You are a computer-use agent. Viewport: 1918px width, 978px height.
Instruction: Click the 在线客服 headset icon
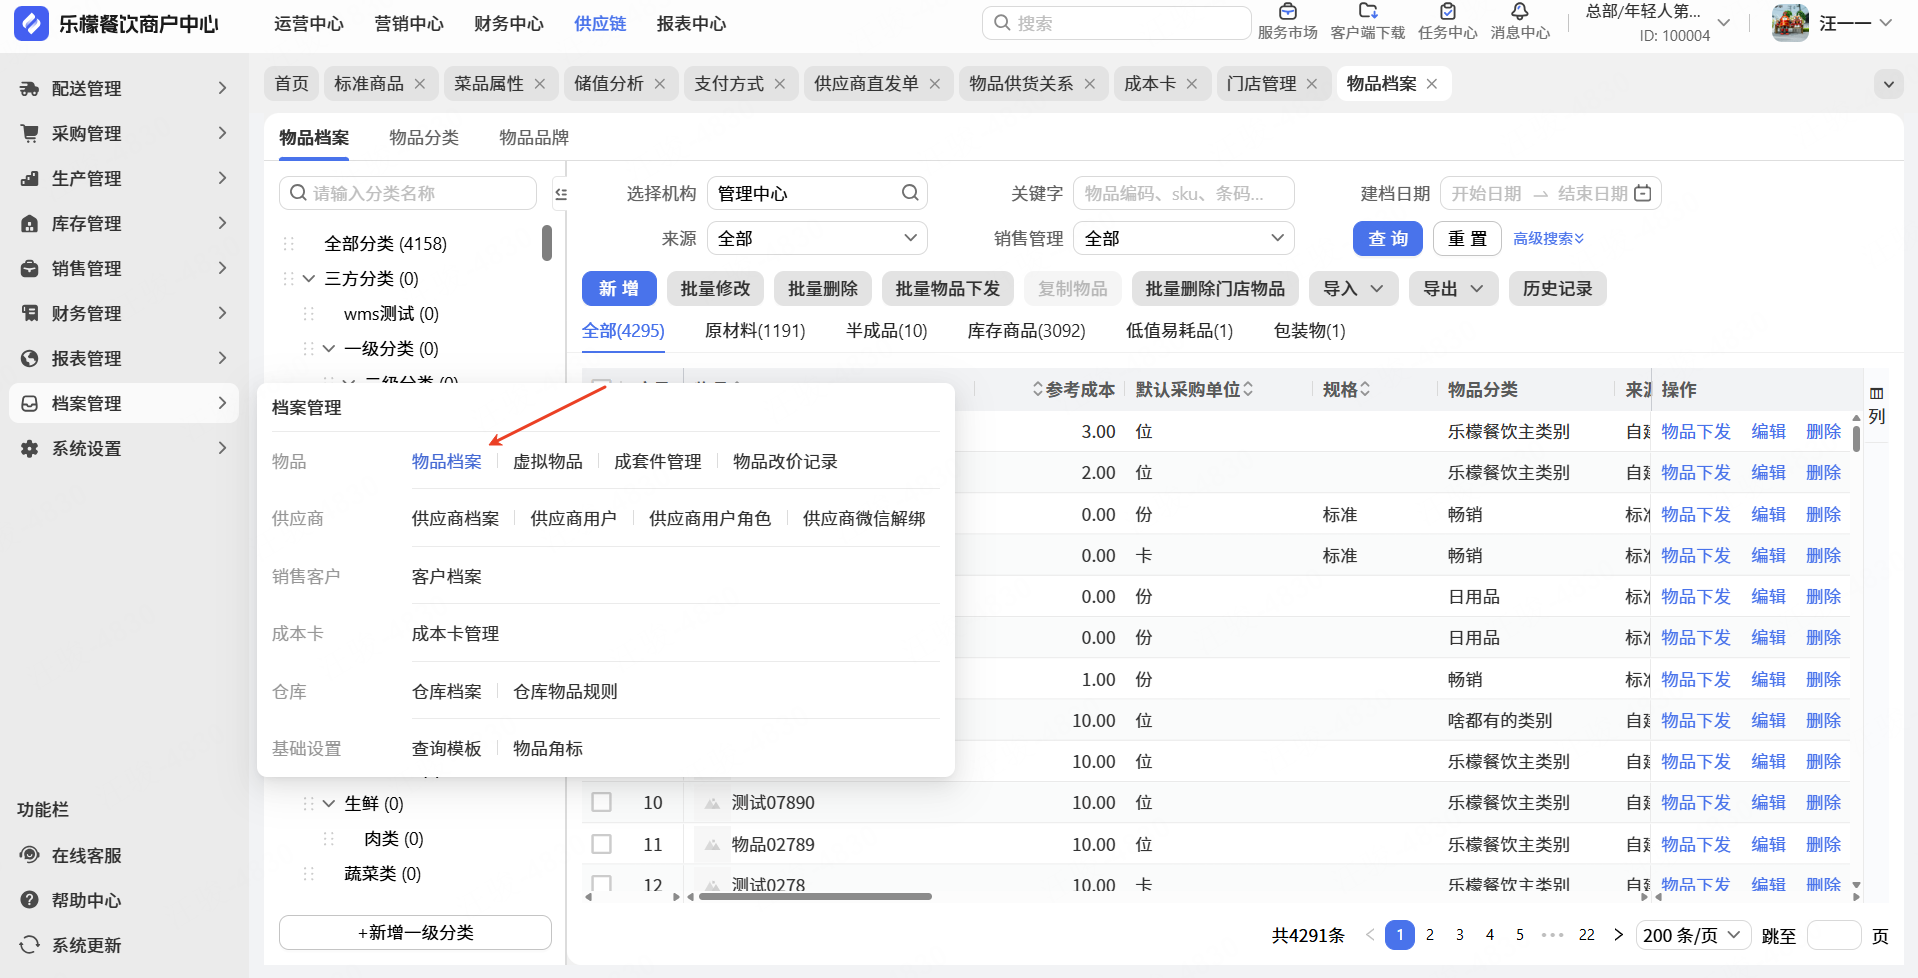[x=30, y=855]
